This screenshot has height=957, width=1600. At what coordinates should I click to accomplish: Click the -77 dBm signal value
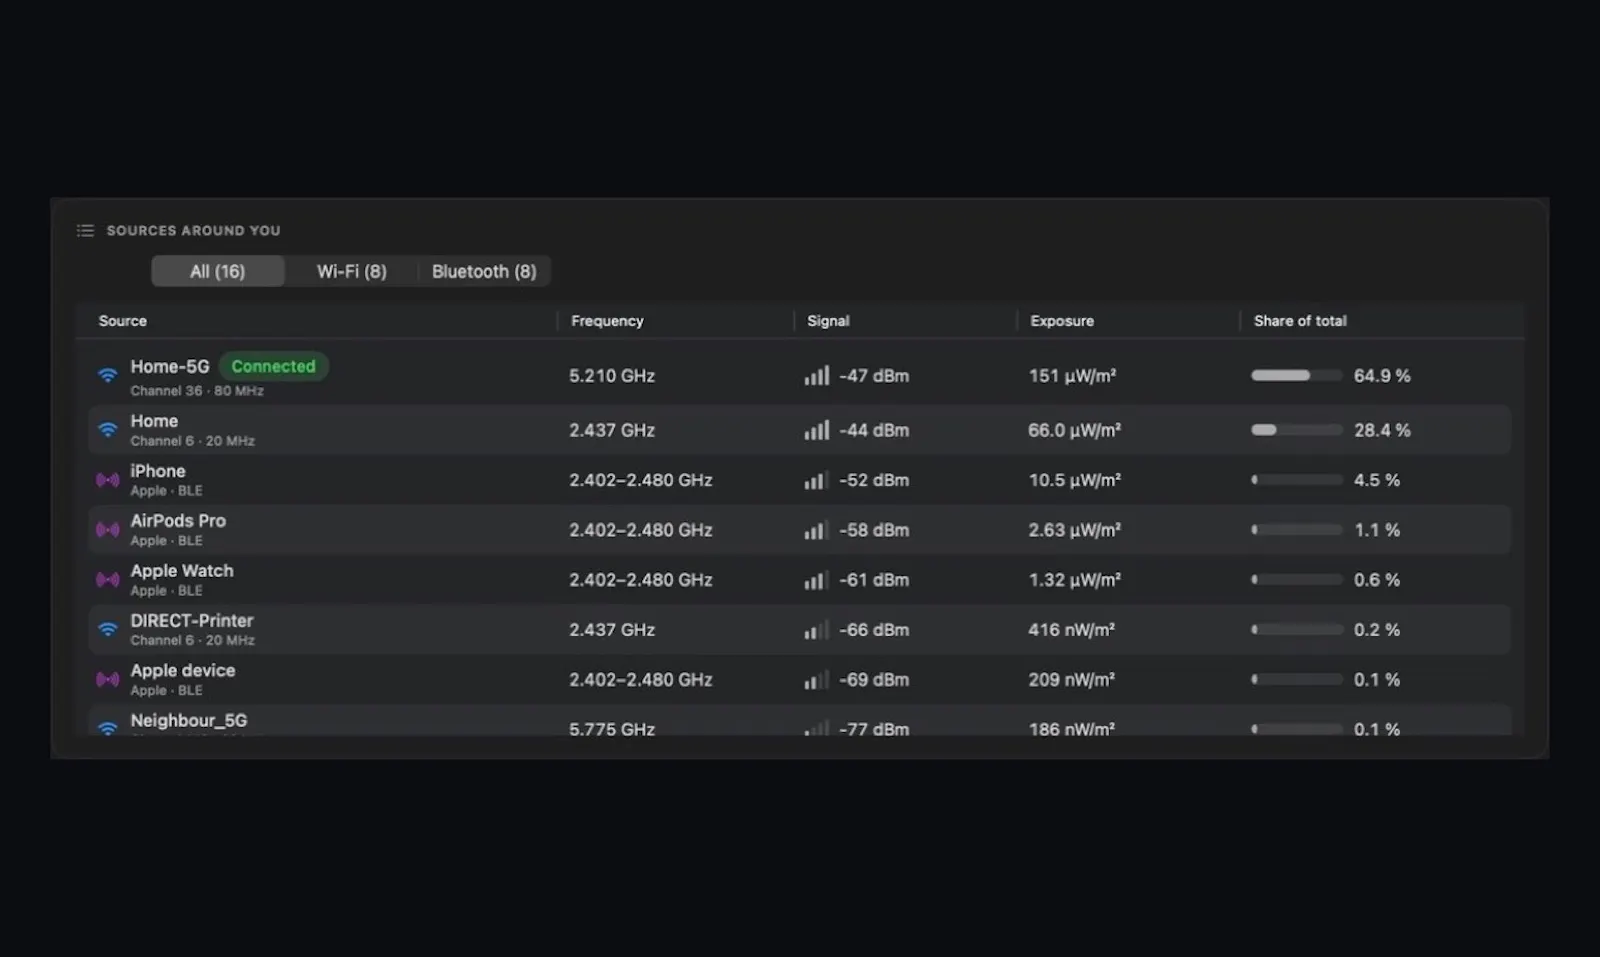coord(874,729)
